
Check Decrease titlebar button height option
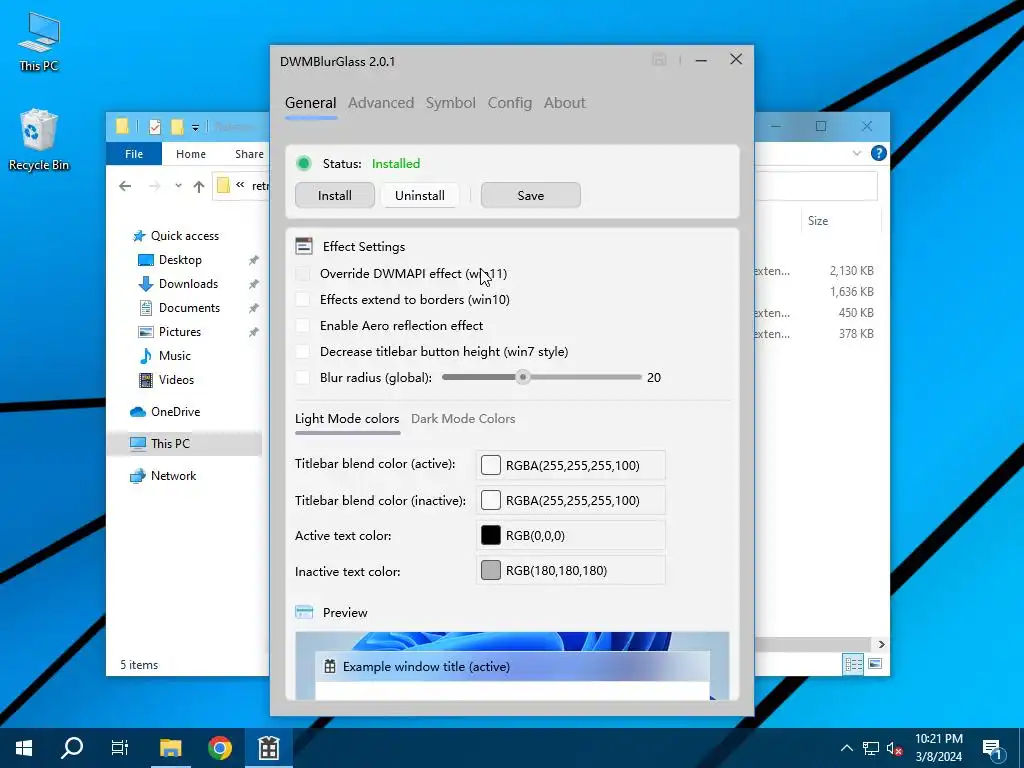click(303, 352)
